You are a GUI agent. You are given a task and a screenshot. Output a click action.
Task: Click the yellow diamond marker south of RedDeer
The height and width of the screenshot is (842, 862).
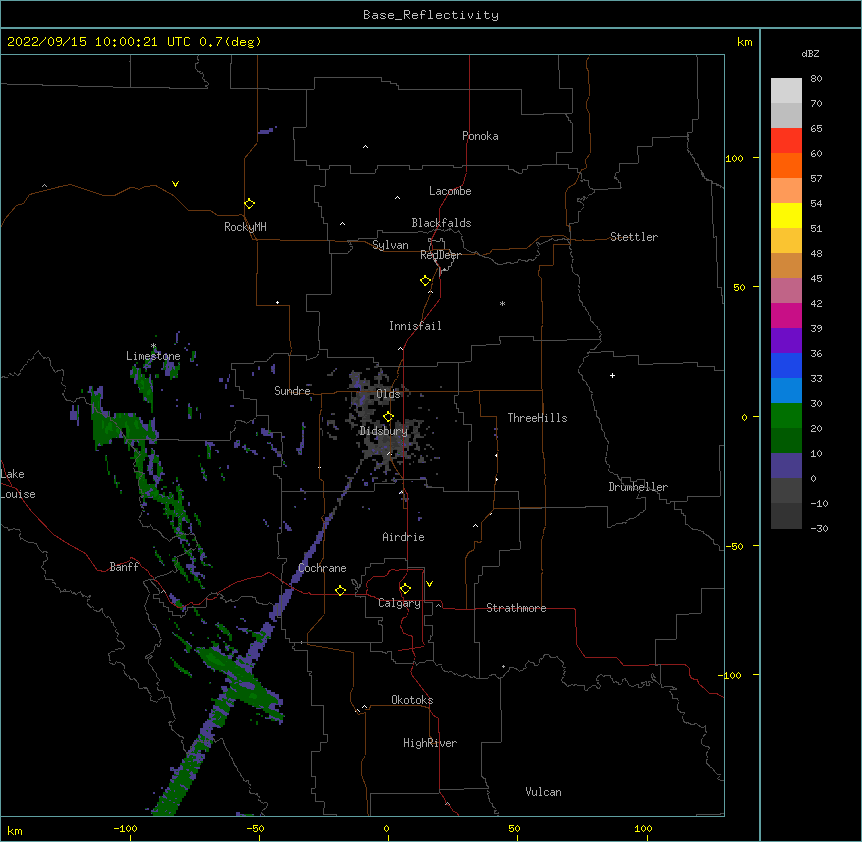(x=426, y=281)
